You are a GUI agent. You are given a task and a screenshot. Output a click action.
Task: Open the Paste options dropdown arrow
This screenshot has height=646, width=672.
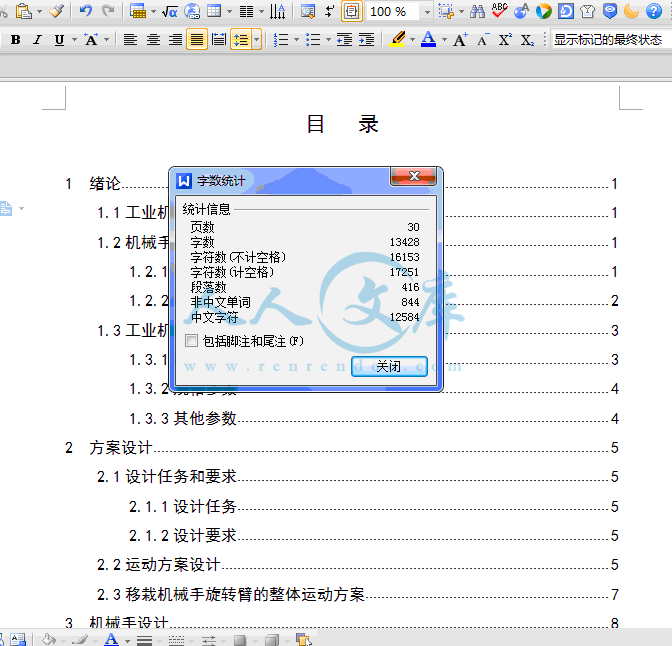[x=39, y=12]
